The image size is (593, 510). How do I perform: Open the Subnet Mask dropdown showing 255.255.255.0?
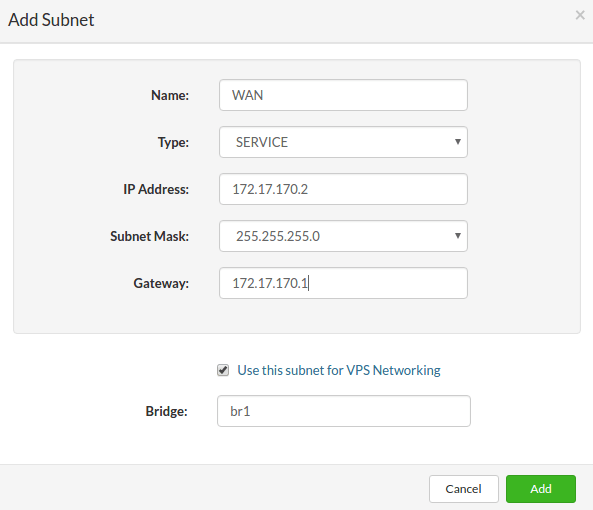pyautogui.click(x=343, y=236)
